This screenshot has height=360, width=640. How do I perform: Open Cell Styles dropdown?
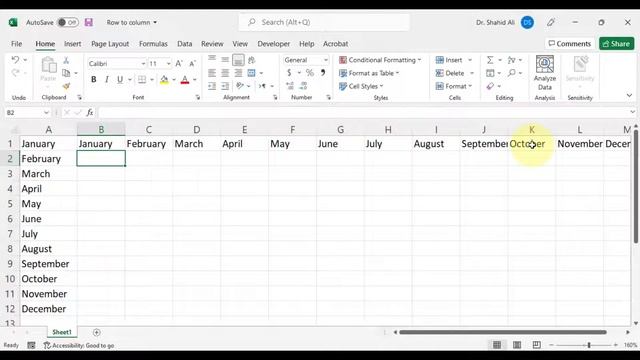tap(361, 86)
